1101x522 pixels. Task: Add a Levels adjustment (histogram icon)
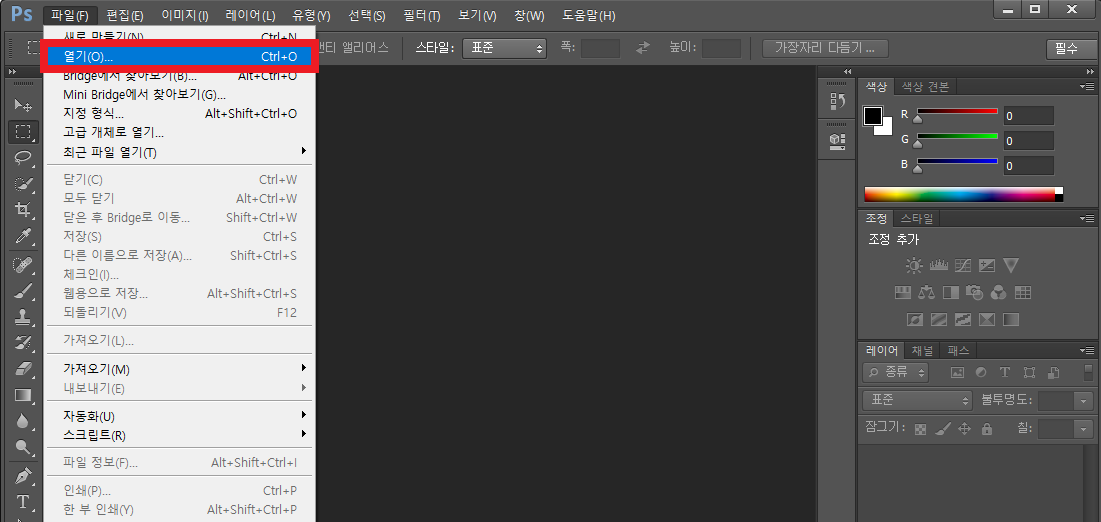click(939, 266)
